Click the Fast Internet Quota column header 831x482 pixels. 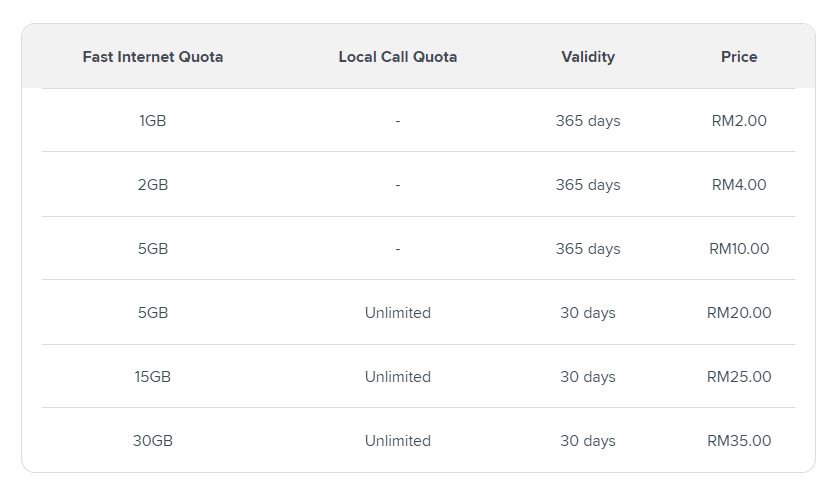[x=153, y=57]
